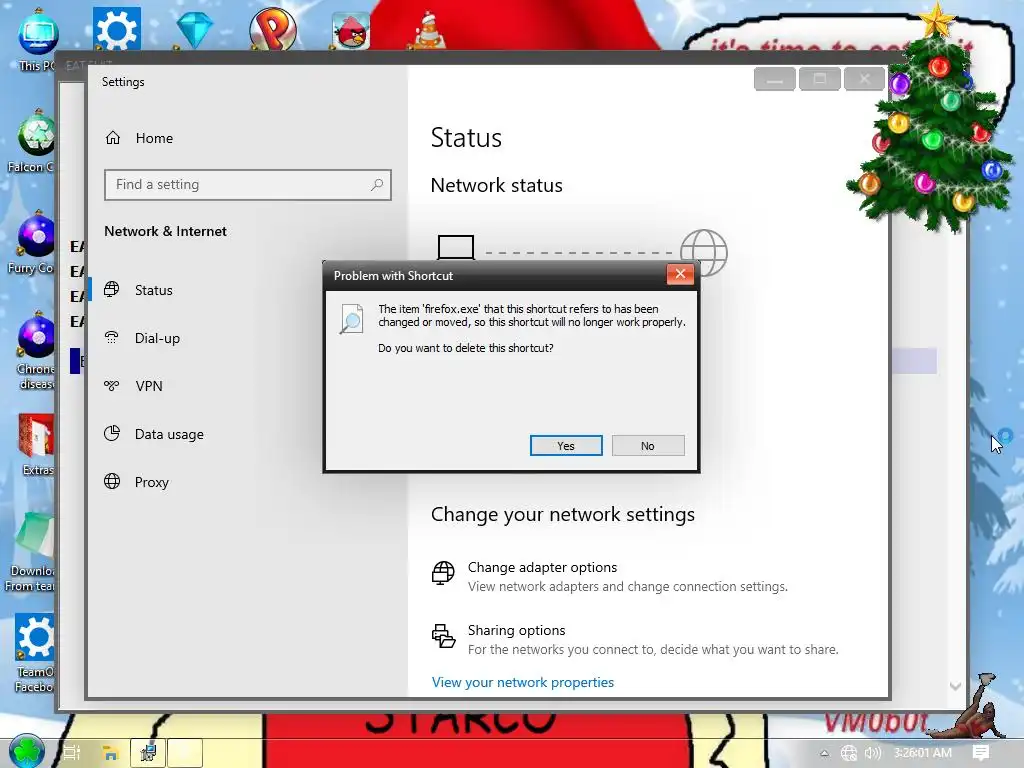Open the blue diamond desktop shortcut
Image resolution: width=1024 pixels, height=768 pixels.
[195, 29]
